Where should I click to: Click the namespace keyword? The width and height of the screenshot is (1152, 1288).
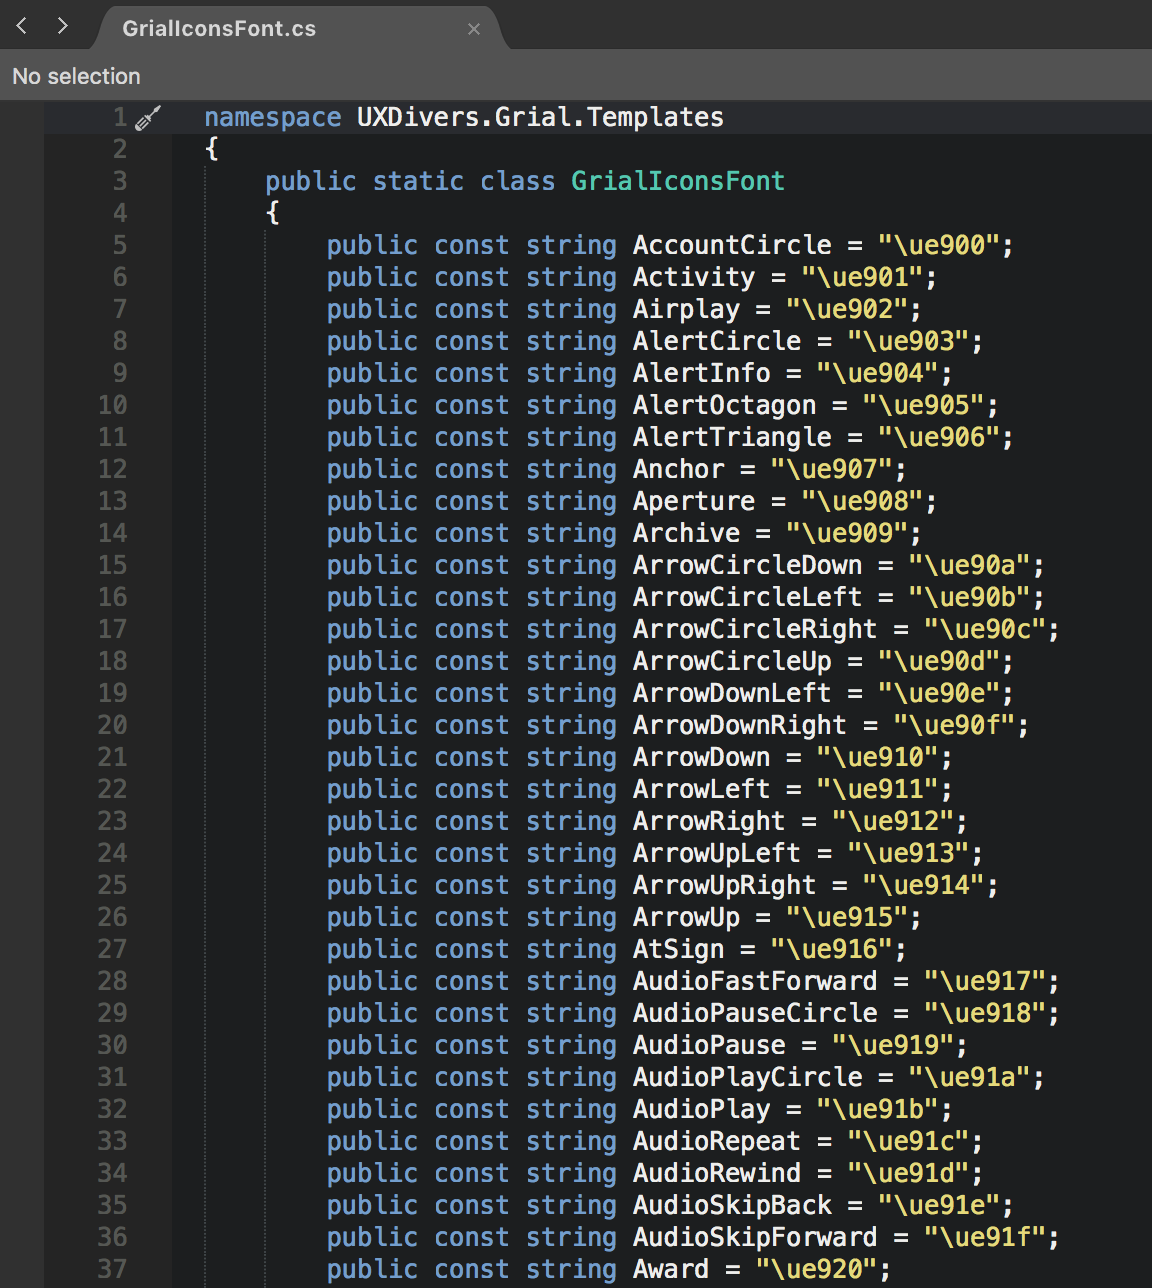273,118
